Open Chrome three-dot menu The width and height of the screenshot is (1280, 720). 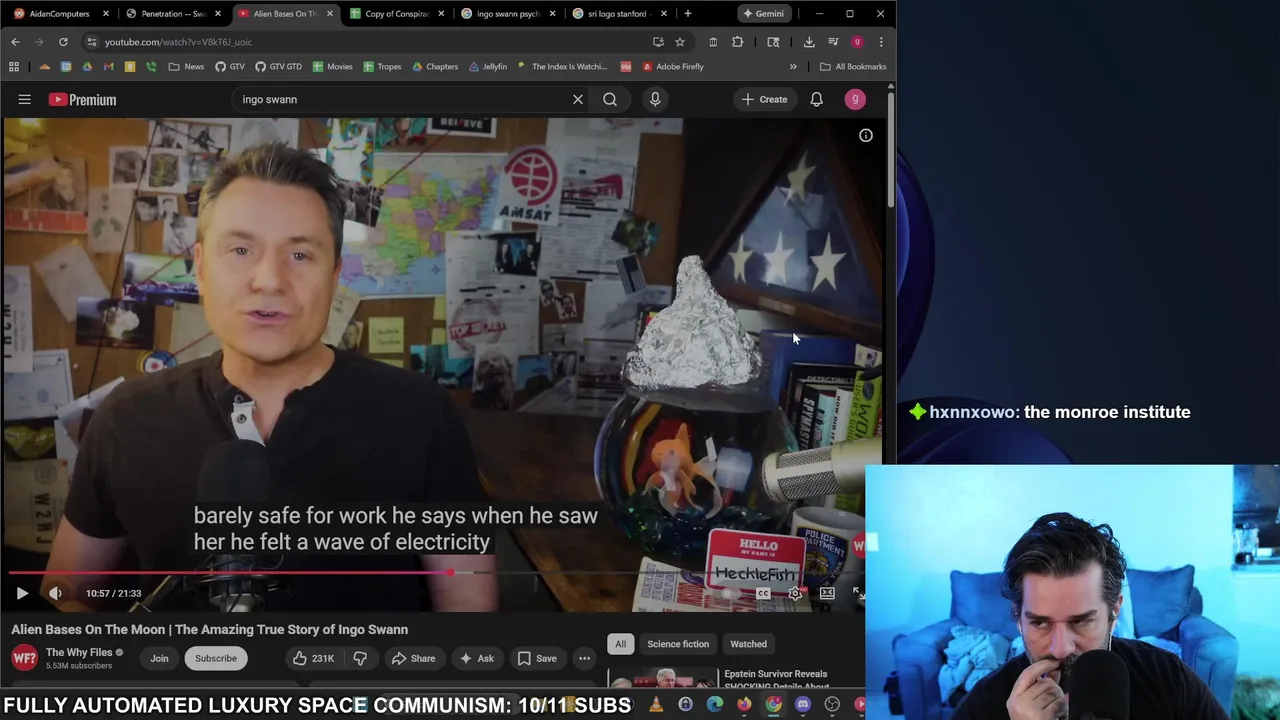point(881,42)
